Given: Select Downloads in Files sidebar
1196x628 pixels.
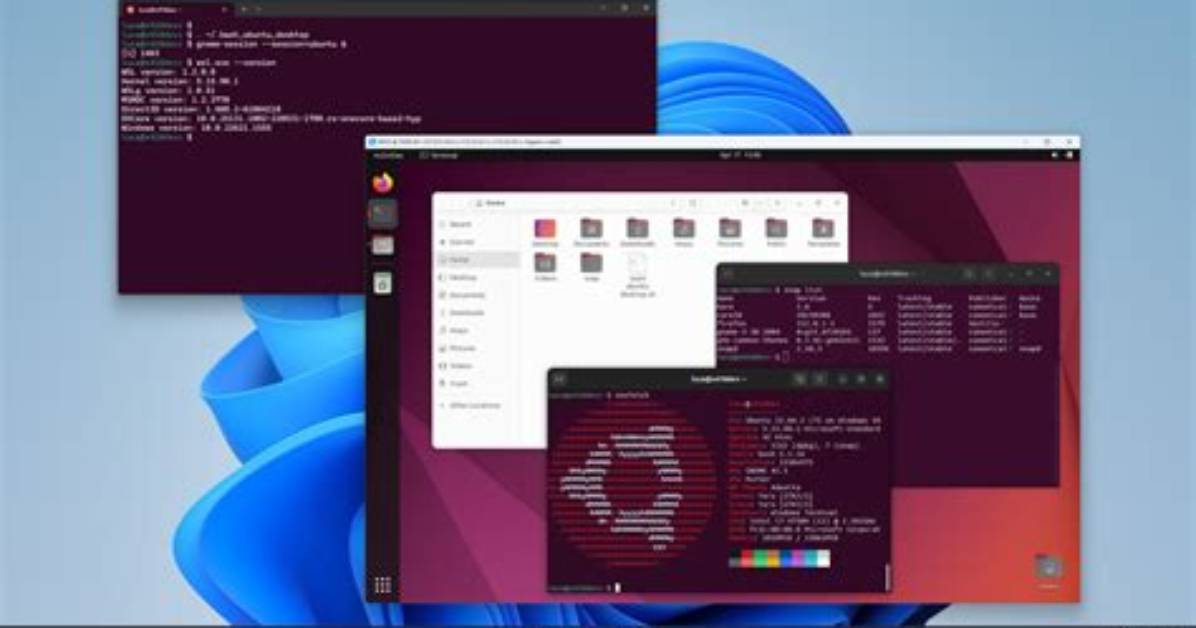Looking at the screenshot, I should [x=477, y=313].
